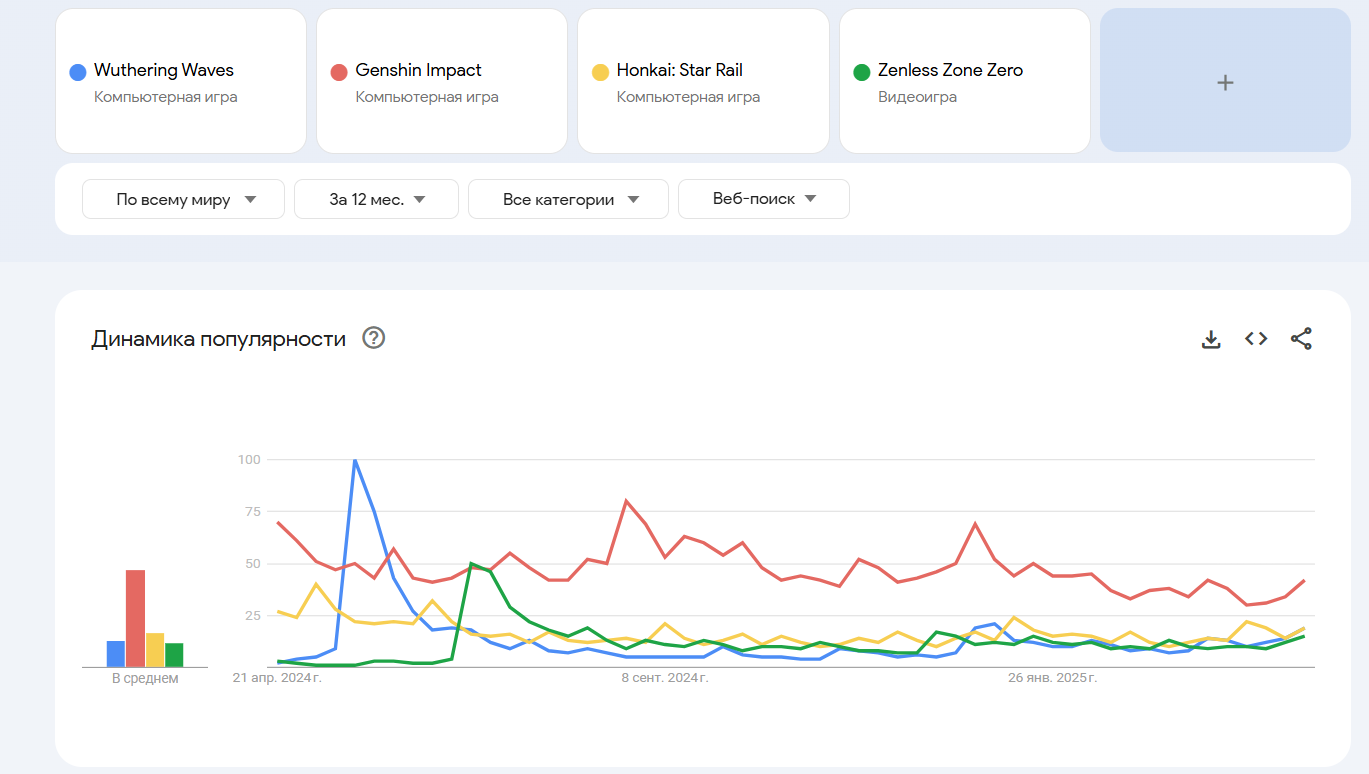The image size is (1369, 774).
Task: Click the 26 янв. 2025 г. axis label
Action: (x=1052, y=679)
